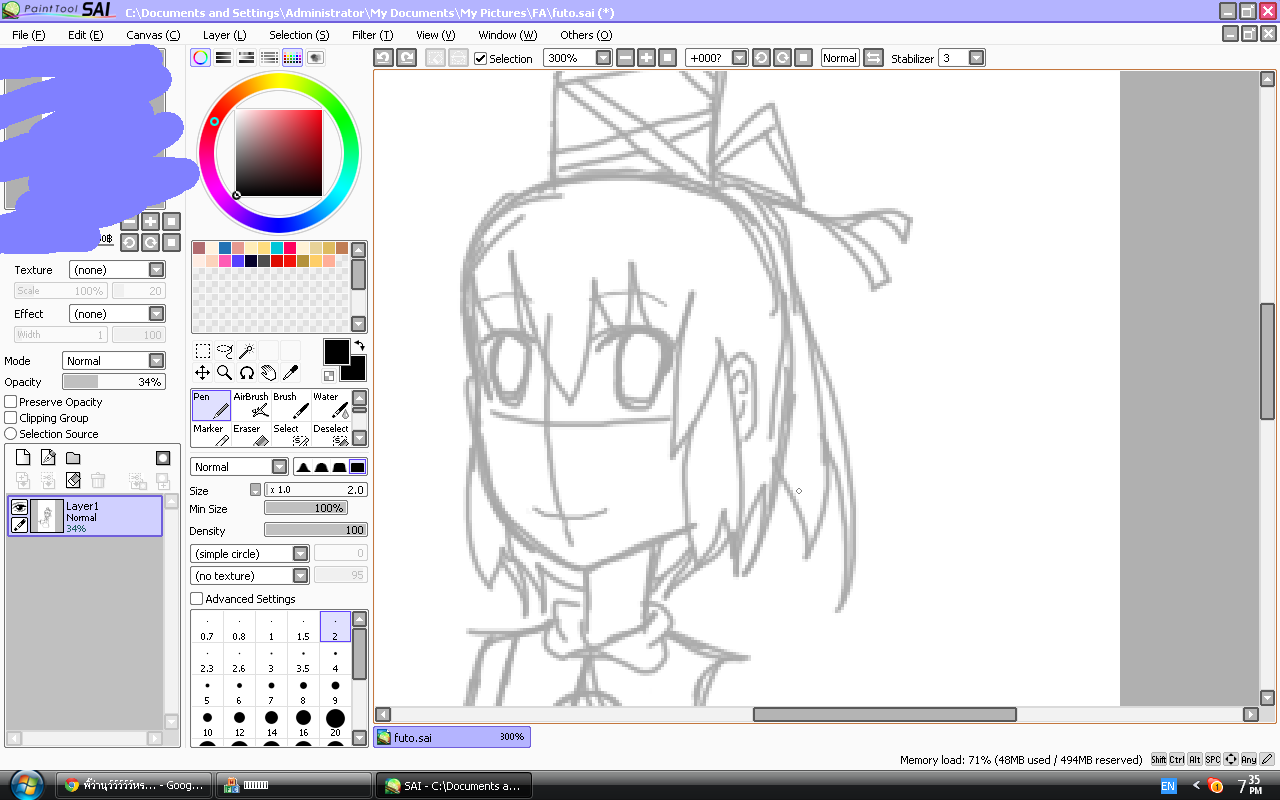Select the Brush tool
Image resolution: width=1280 pixels, height=800 pixels.
click(291, 405)
